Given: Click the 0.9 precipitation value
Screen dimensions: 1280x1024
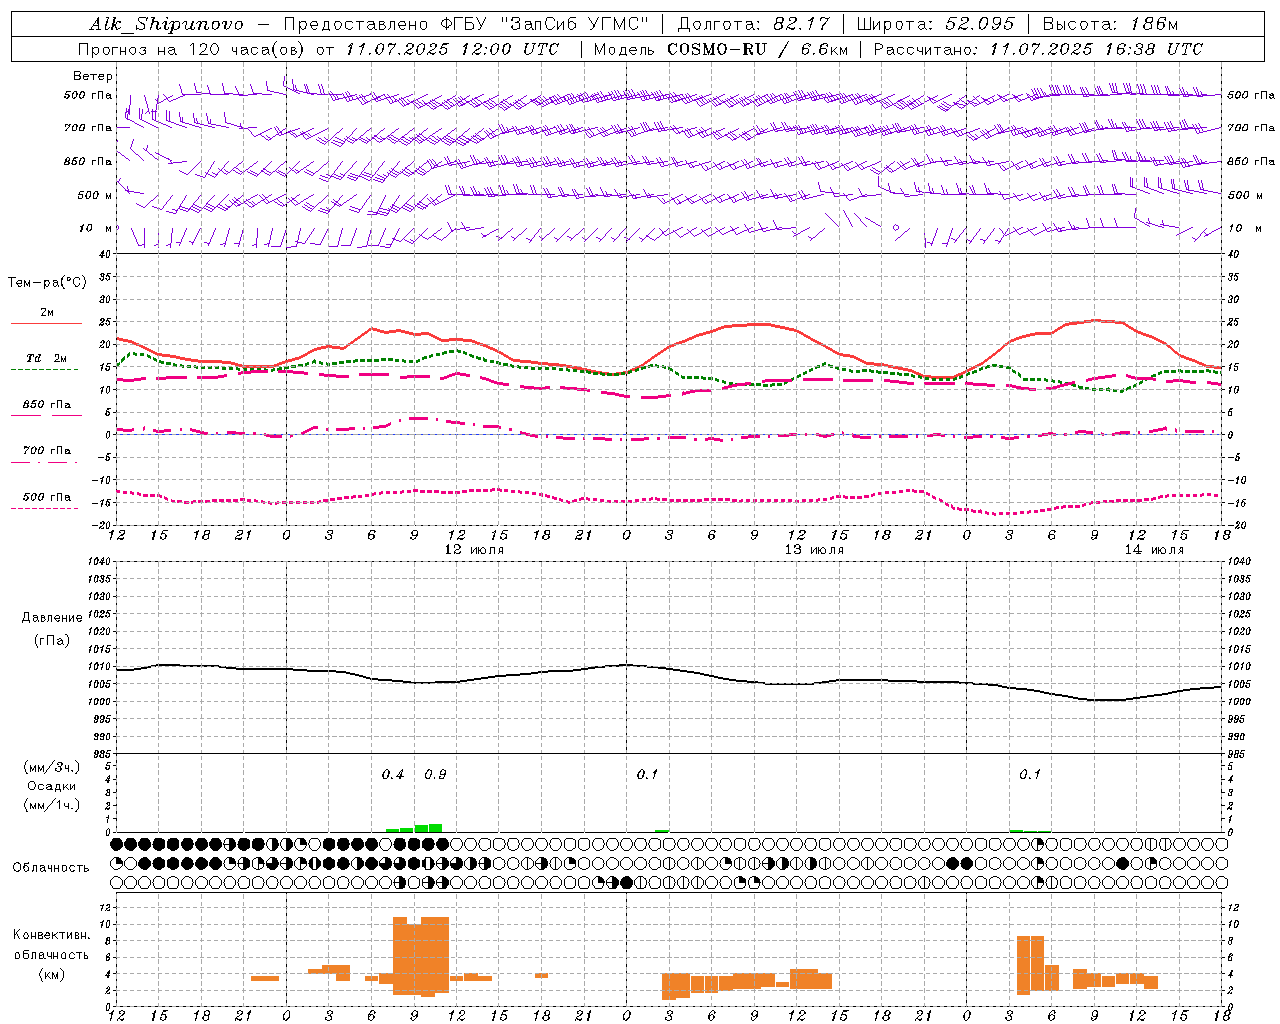Looking at the screenshot, I should pos(435,775).
